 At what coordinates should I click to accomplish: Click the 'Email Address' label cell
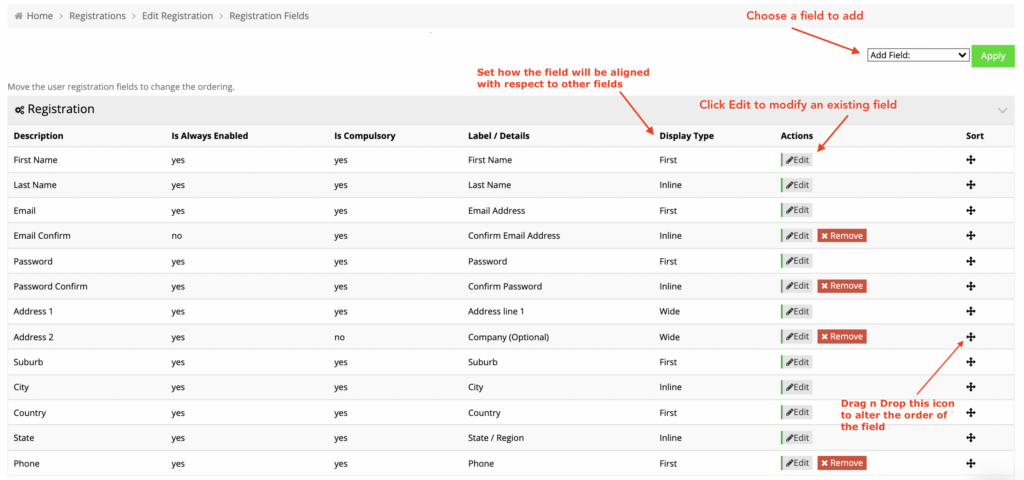(x=496, y=210)
